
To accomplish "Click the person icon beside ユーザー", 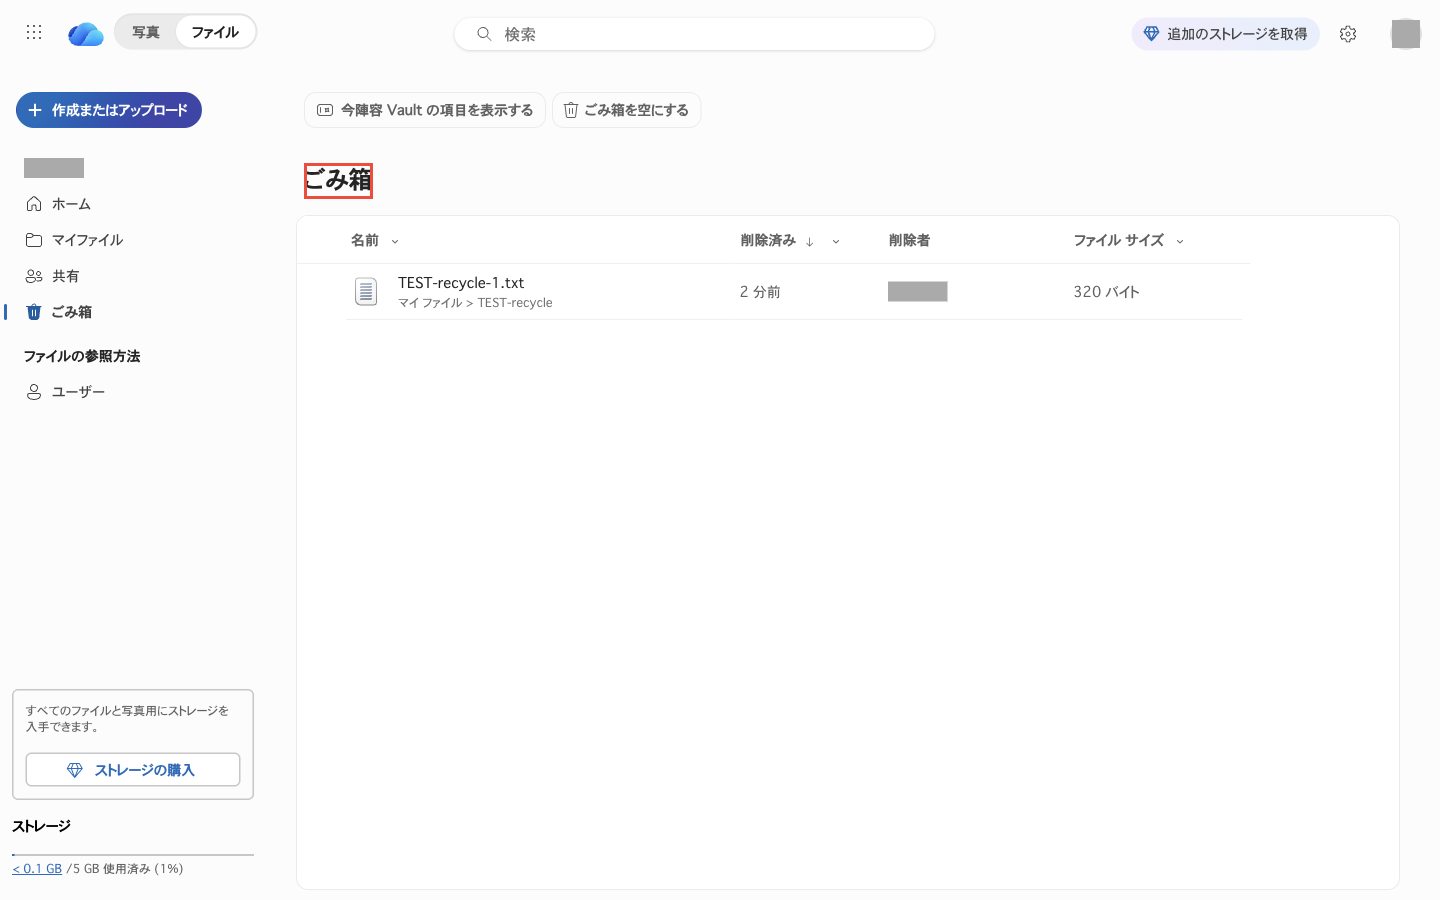I will [x=34, y=392].
